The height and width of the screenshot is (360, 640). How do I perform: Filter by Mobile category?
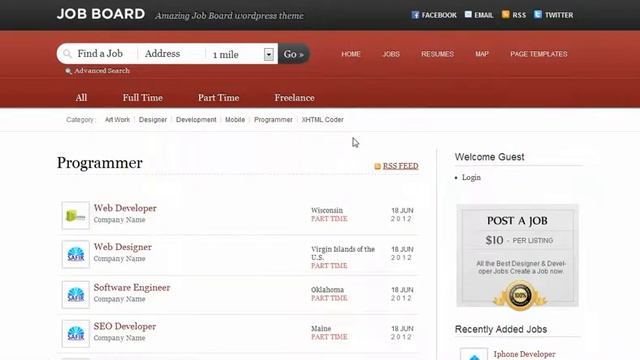pos(235,120)
